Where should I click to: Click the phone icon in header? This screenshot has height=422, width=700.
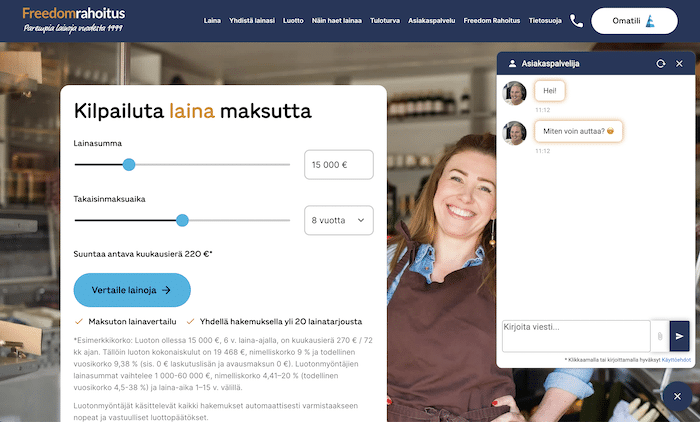point(576,21)
